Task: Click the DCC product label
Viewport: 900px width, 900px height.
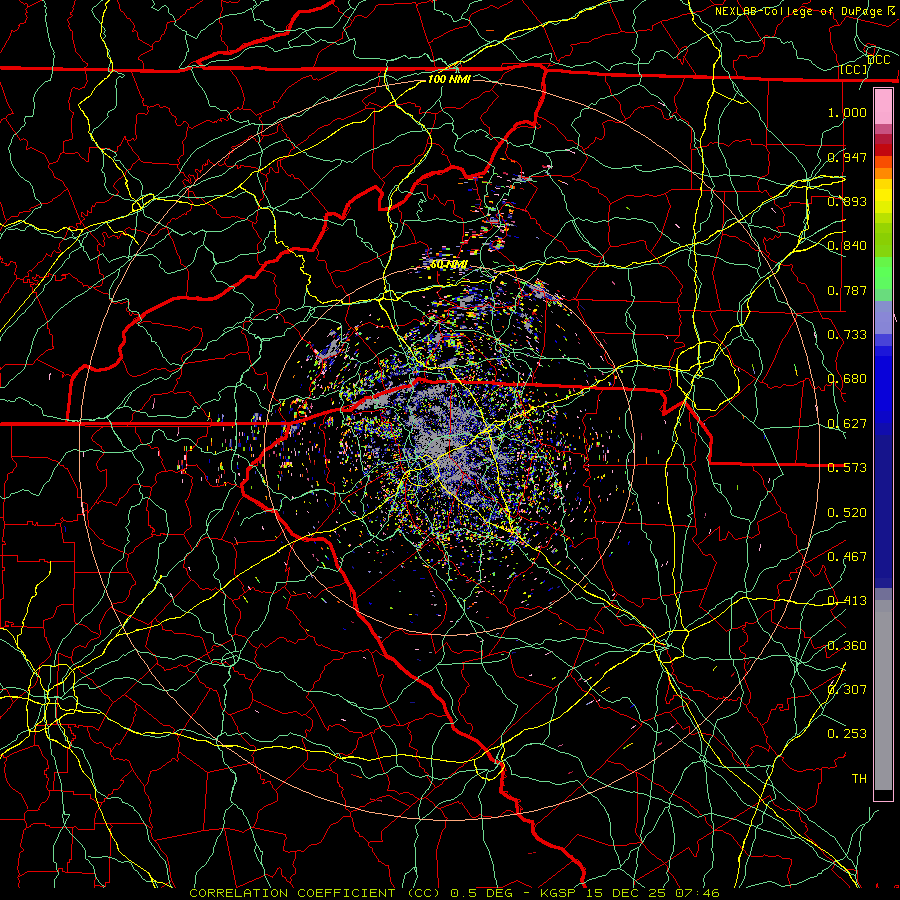Action: [878, 60]
